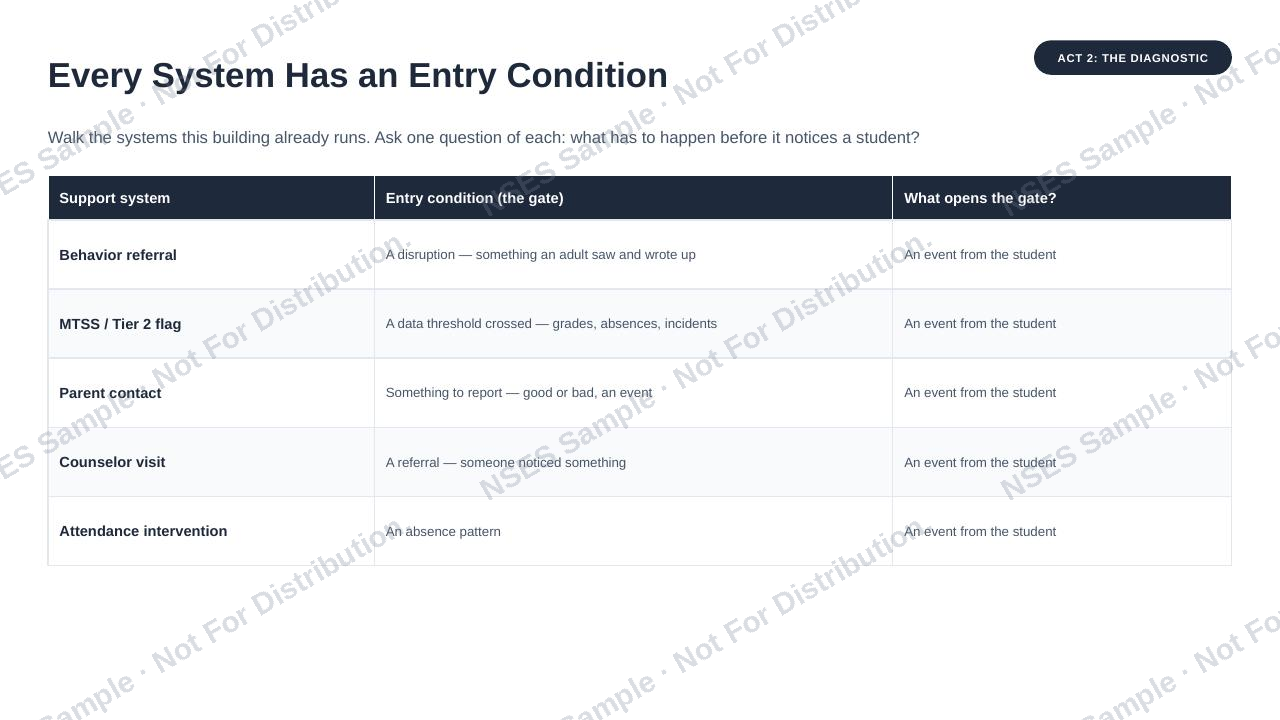
Task: Select An event from the student in MTSS row
Action: [980, 324]
